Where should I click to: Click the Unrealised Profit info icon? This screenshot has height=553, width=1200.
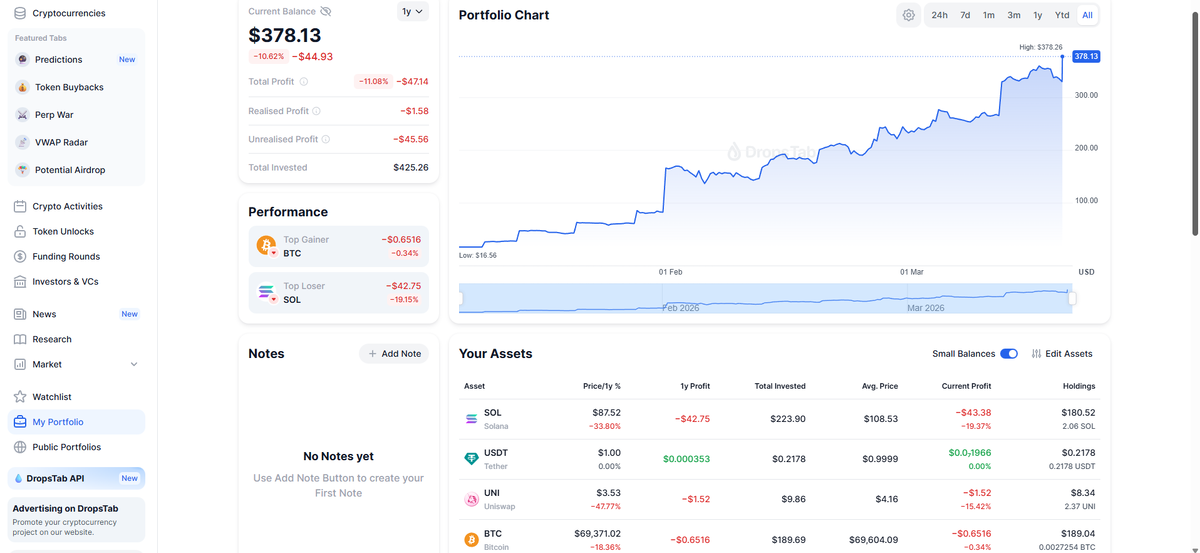(326, 139)
